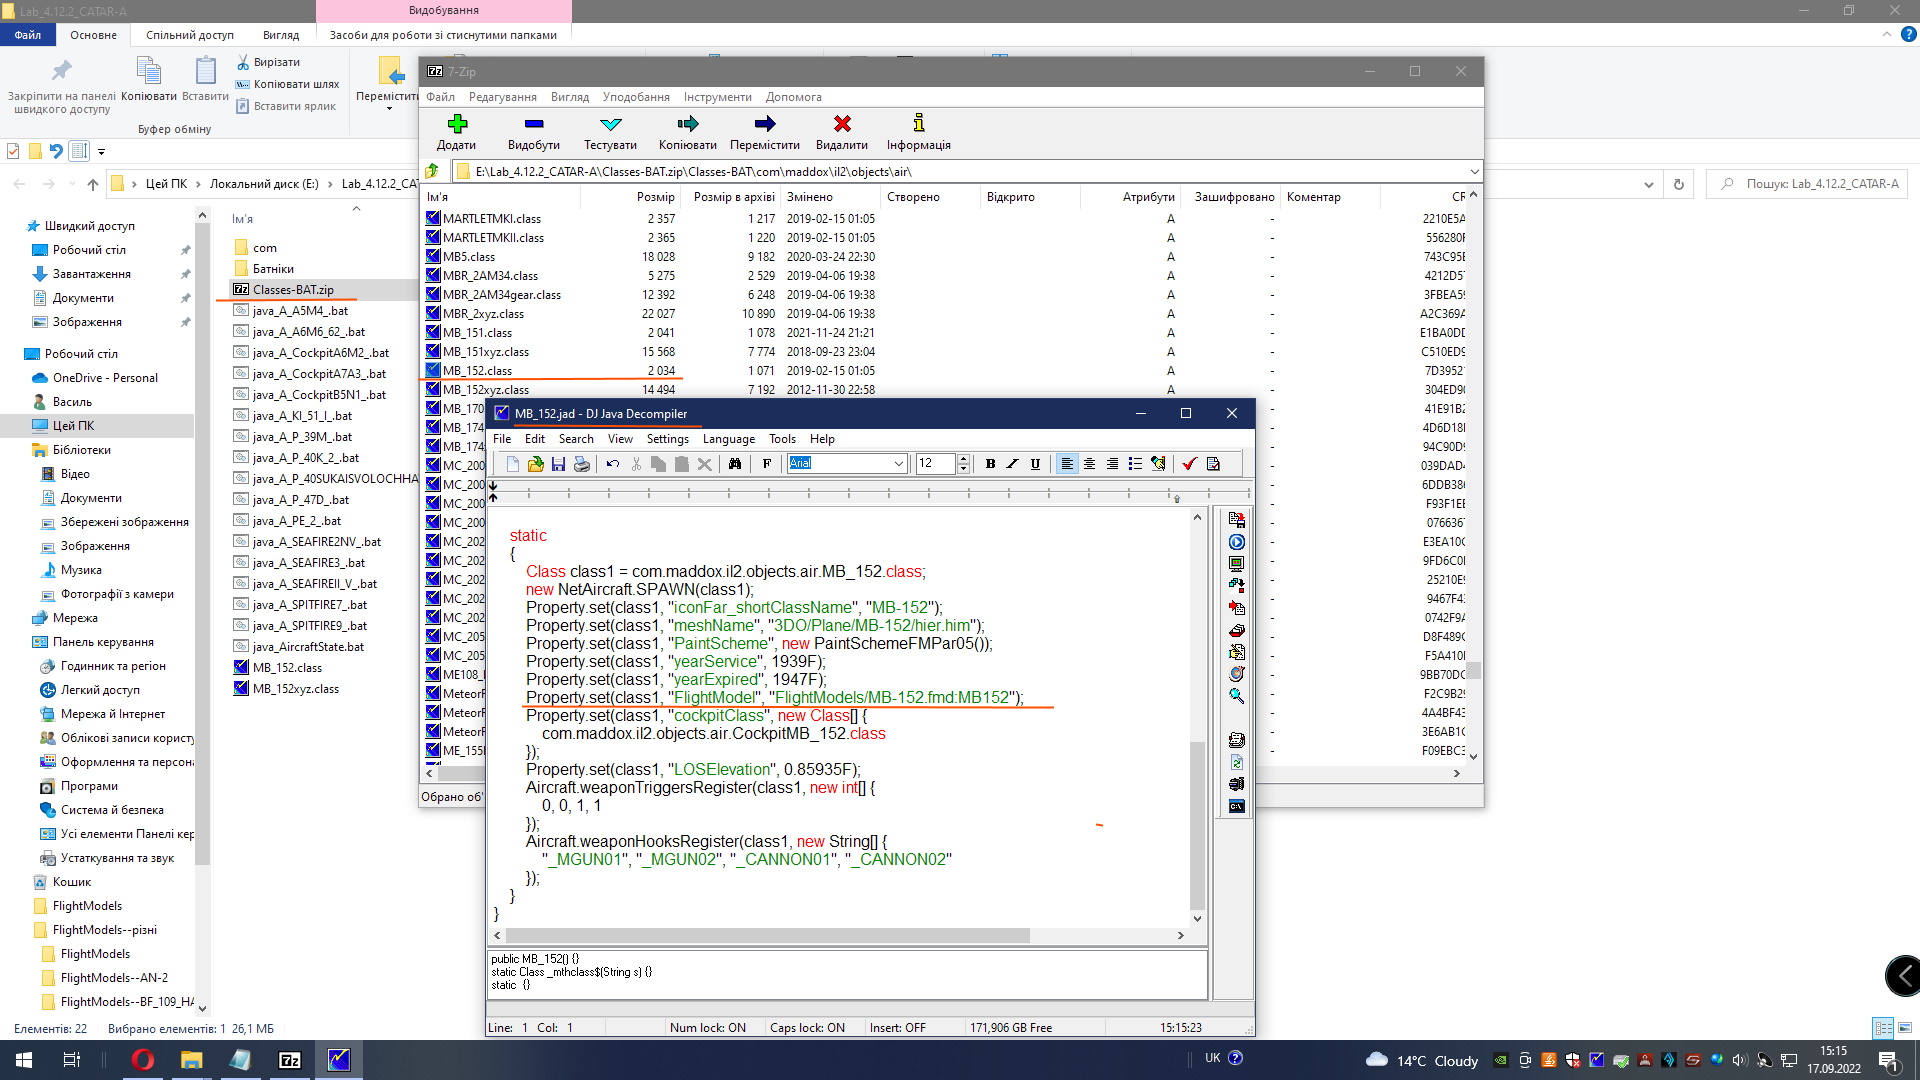The width and height of the screenshot is (1920, 1080).
Task: Click Save icon in DJ Java Decompiler
Action: [558, 464]
